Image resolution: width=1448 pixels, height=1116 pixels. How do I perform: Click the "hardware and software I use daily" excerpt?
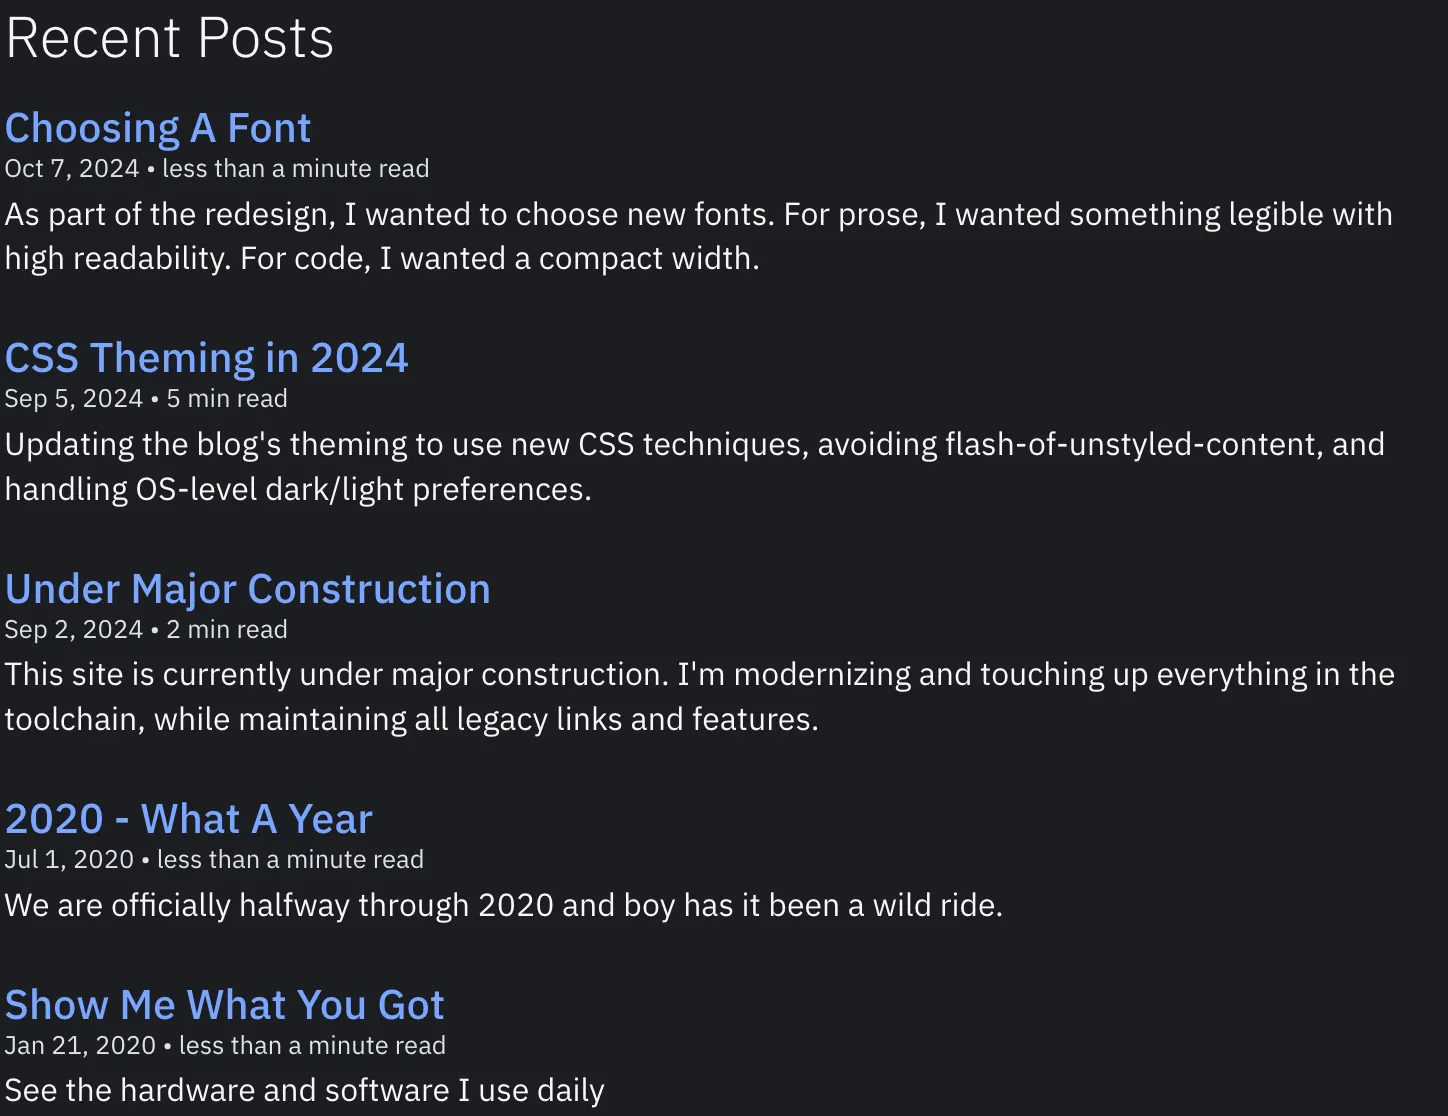click(x=304, y=1091)
